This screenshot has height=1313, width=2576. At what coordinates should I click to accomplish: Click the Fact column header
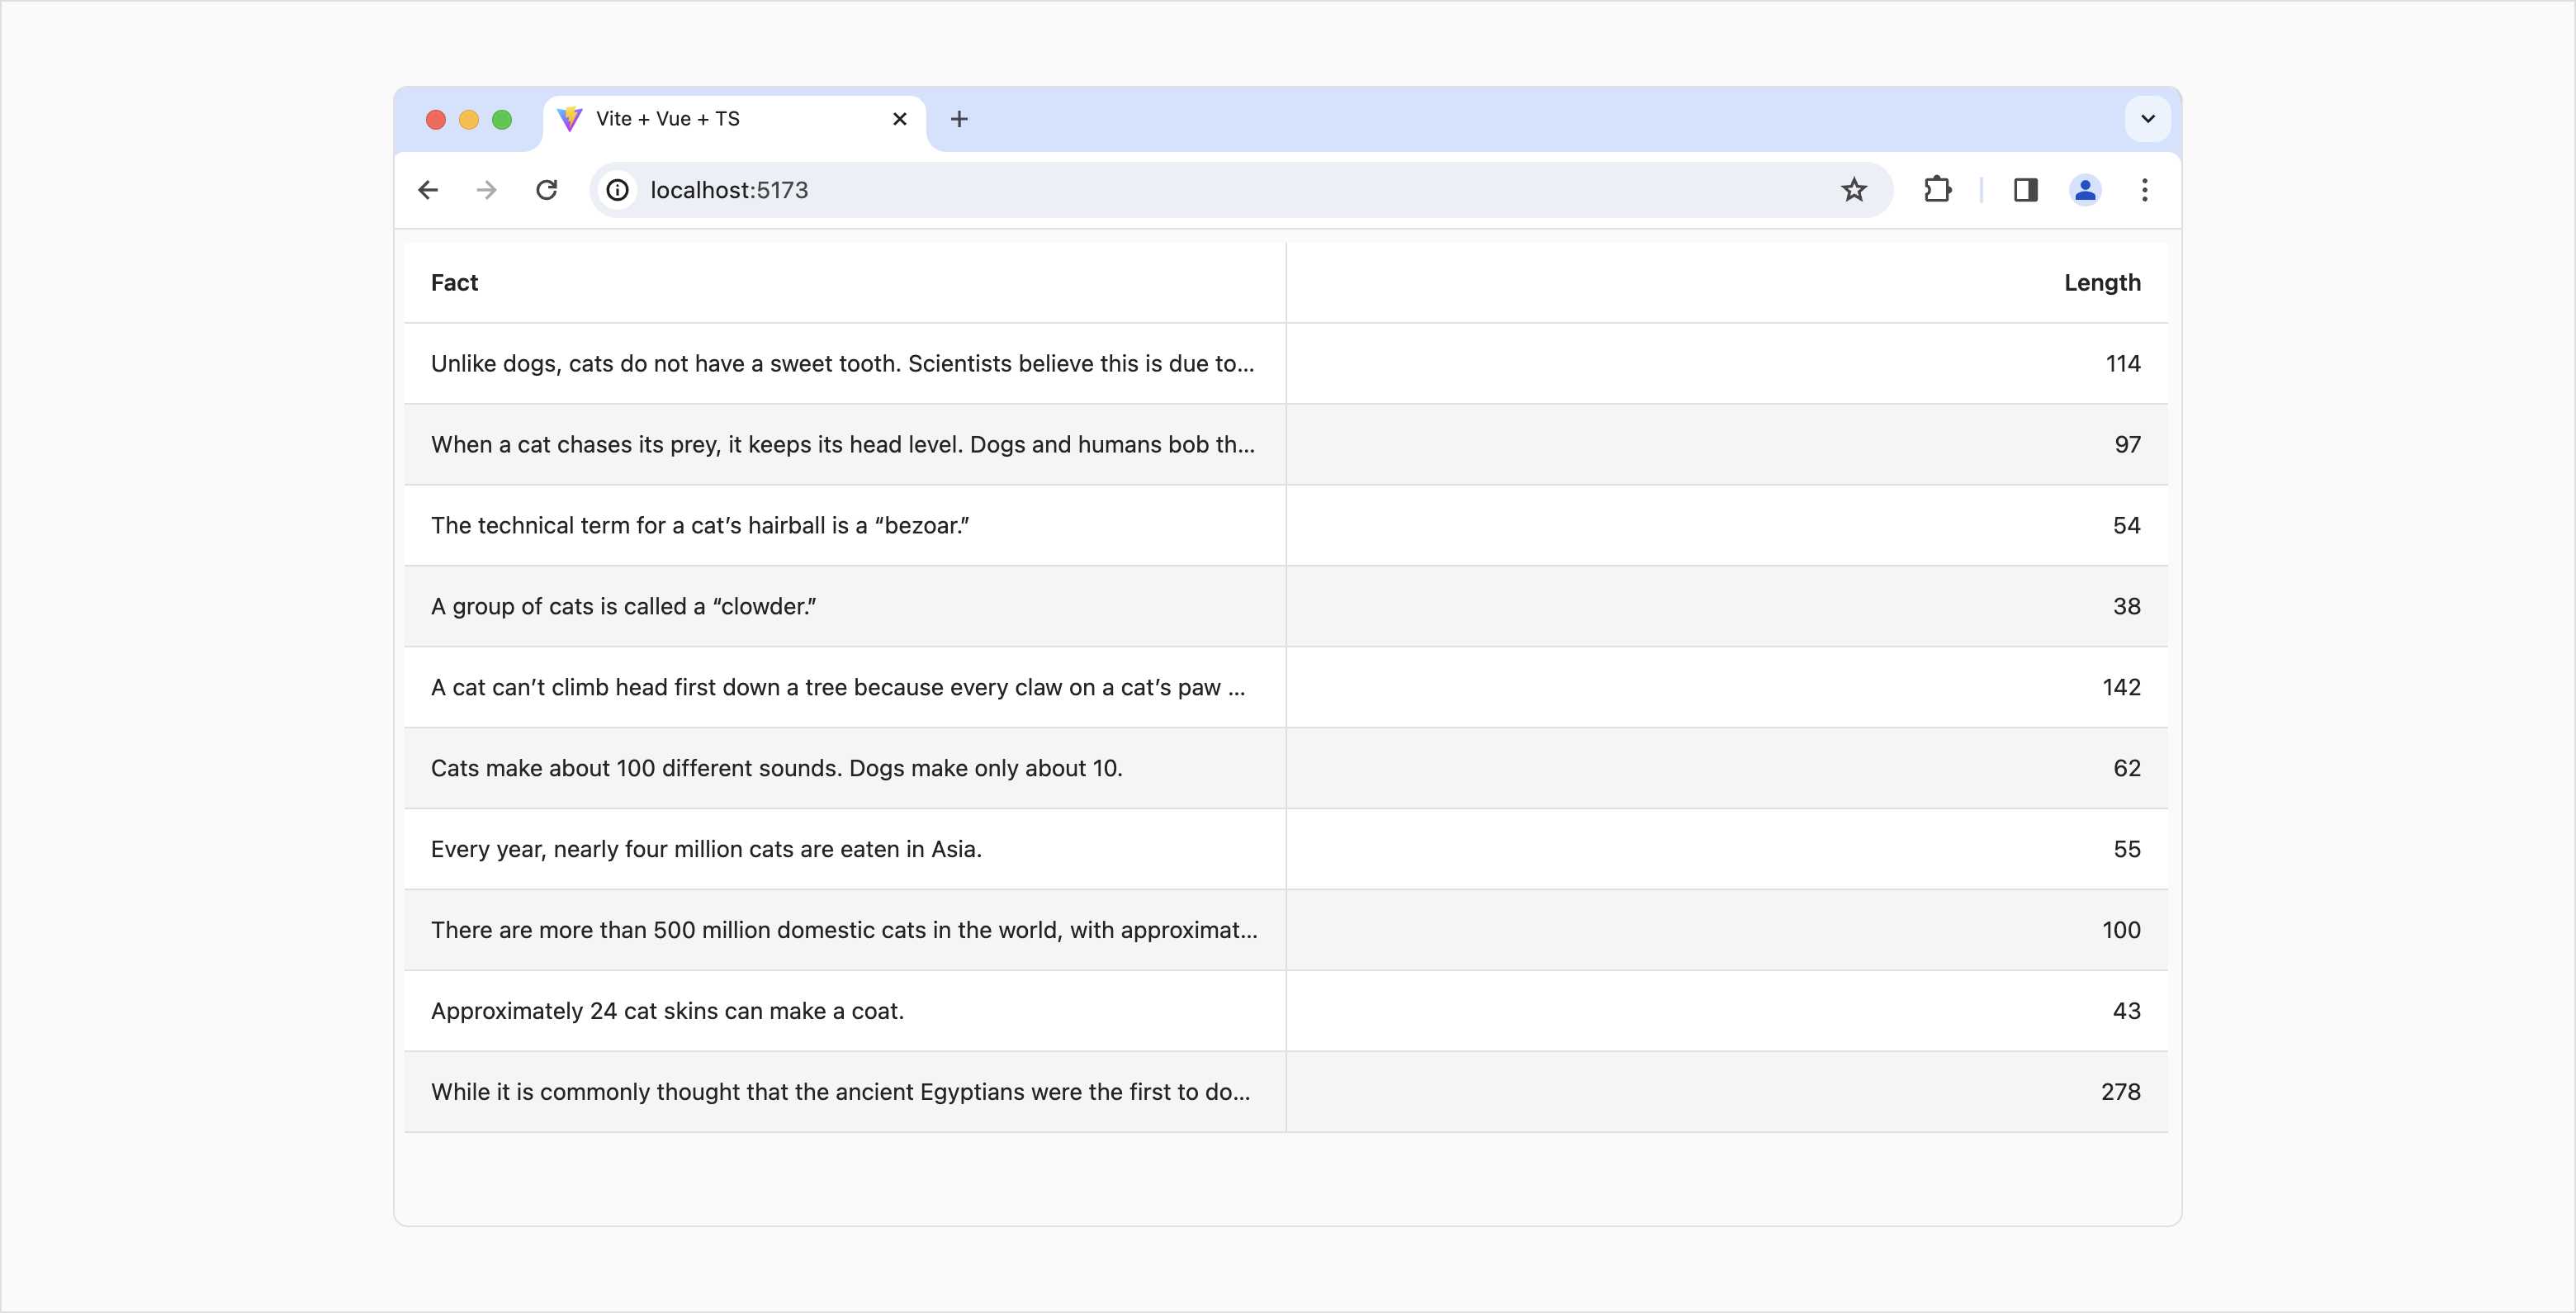(x=455, y=283)
